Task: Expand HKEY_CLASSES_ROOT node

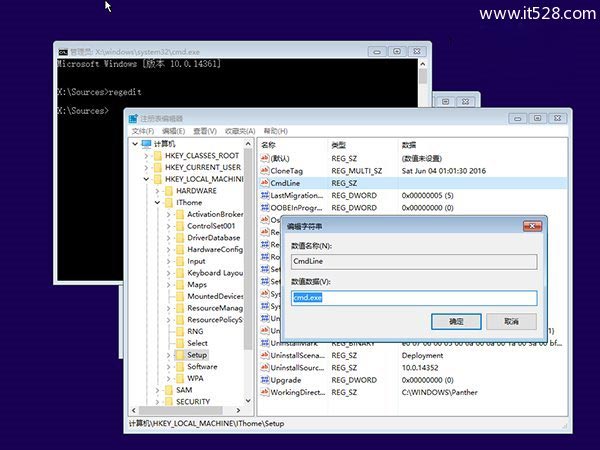Action: click(x=146, y=156)
